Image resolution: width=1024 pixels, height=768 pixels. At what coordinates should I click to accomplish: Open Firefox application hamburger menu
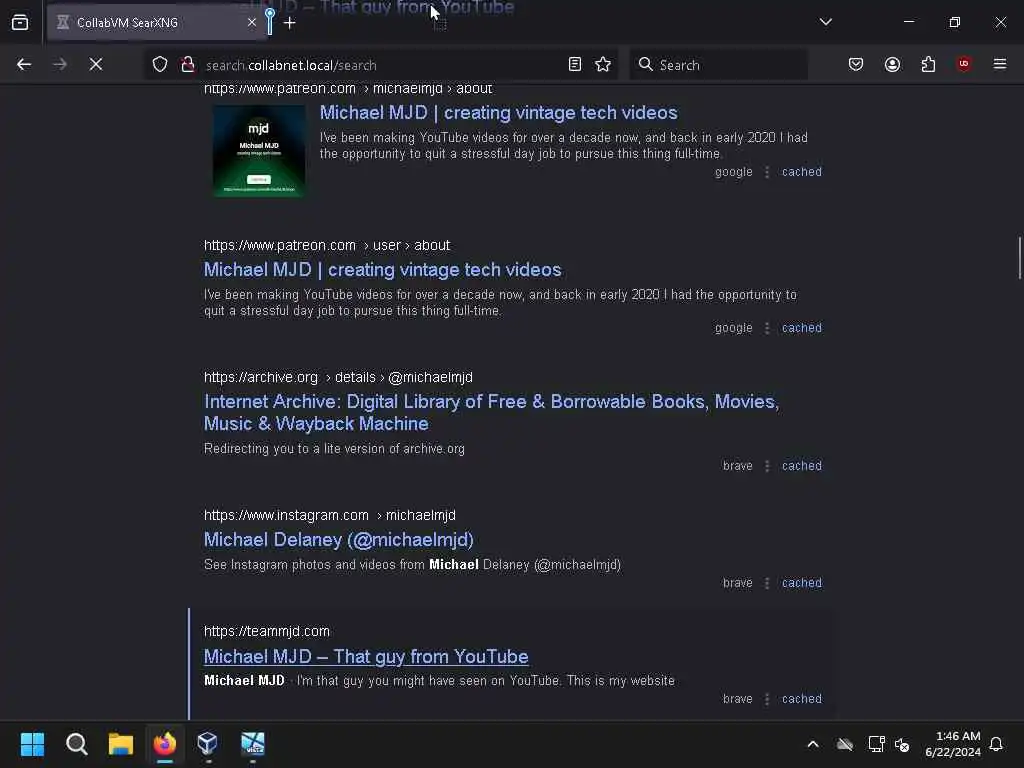1000,64
